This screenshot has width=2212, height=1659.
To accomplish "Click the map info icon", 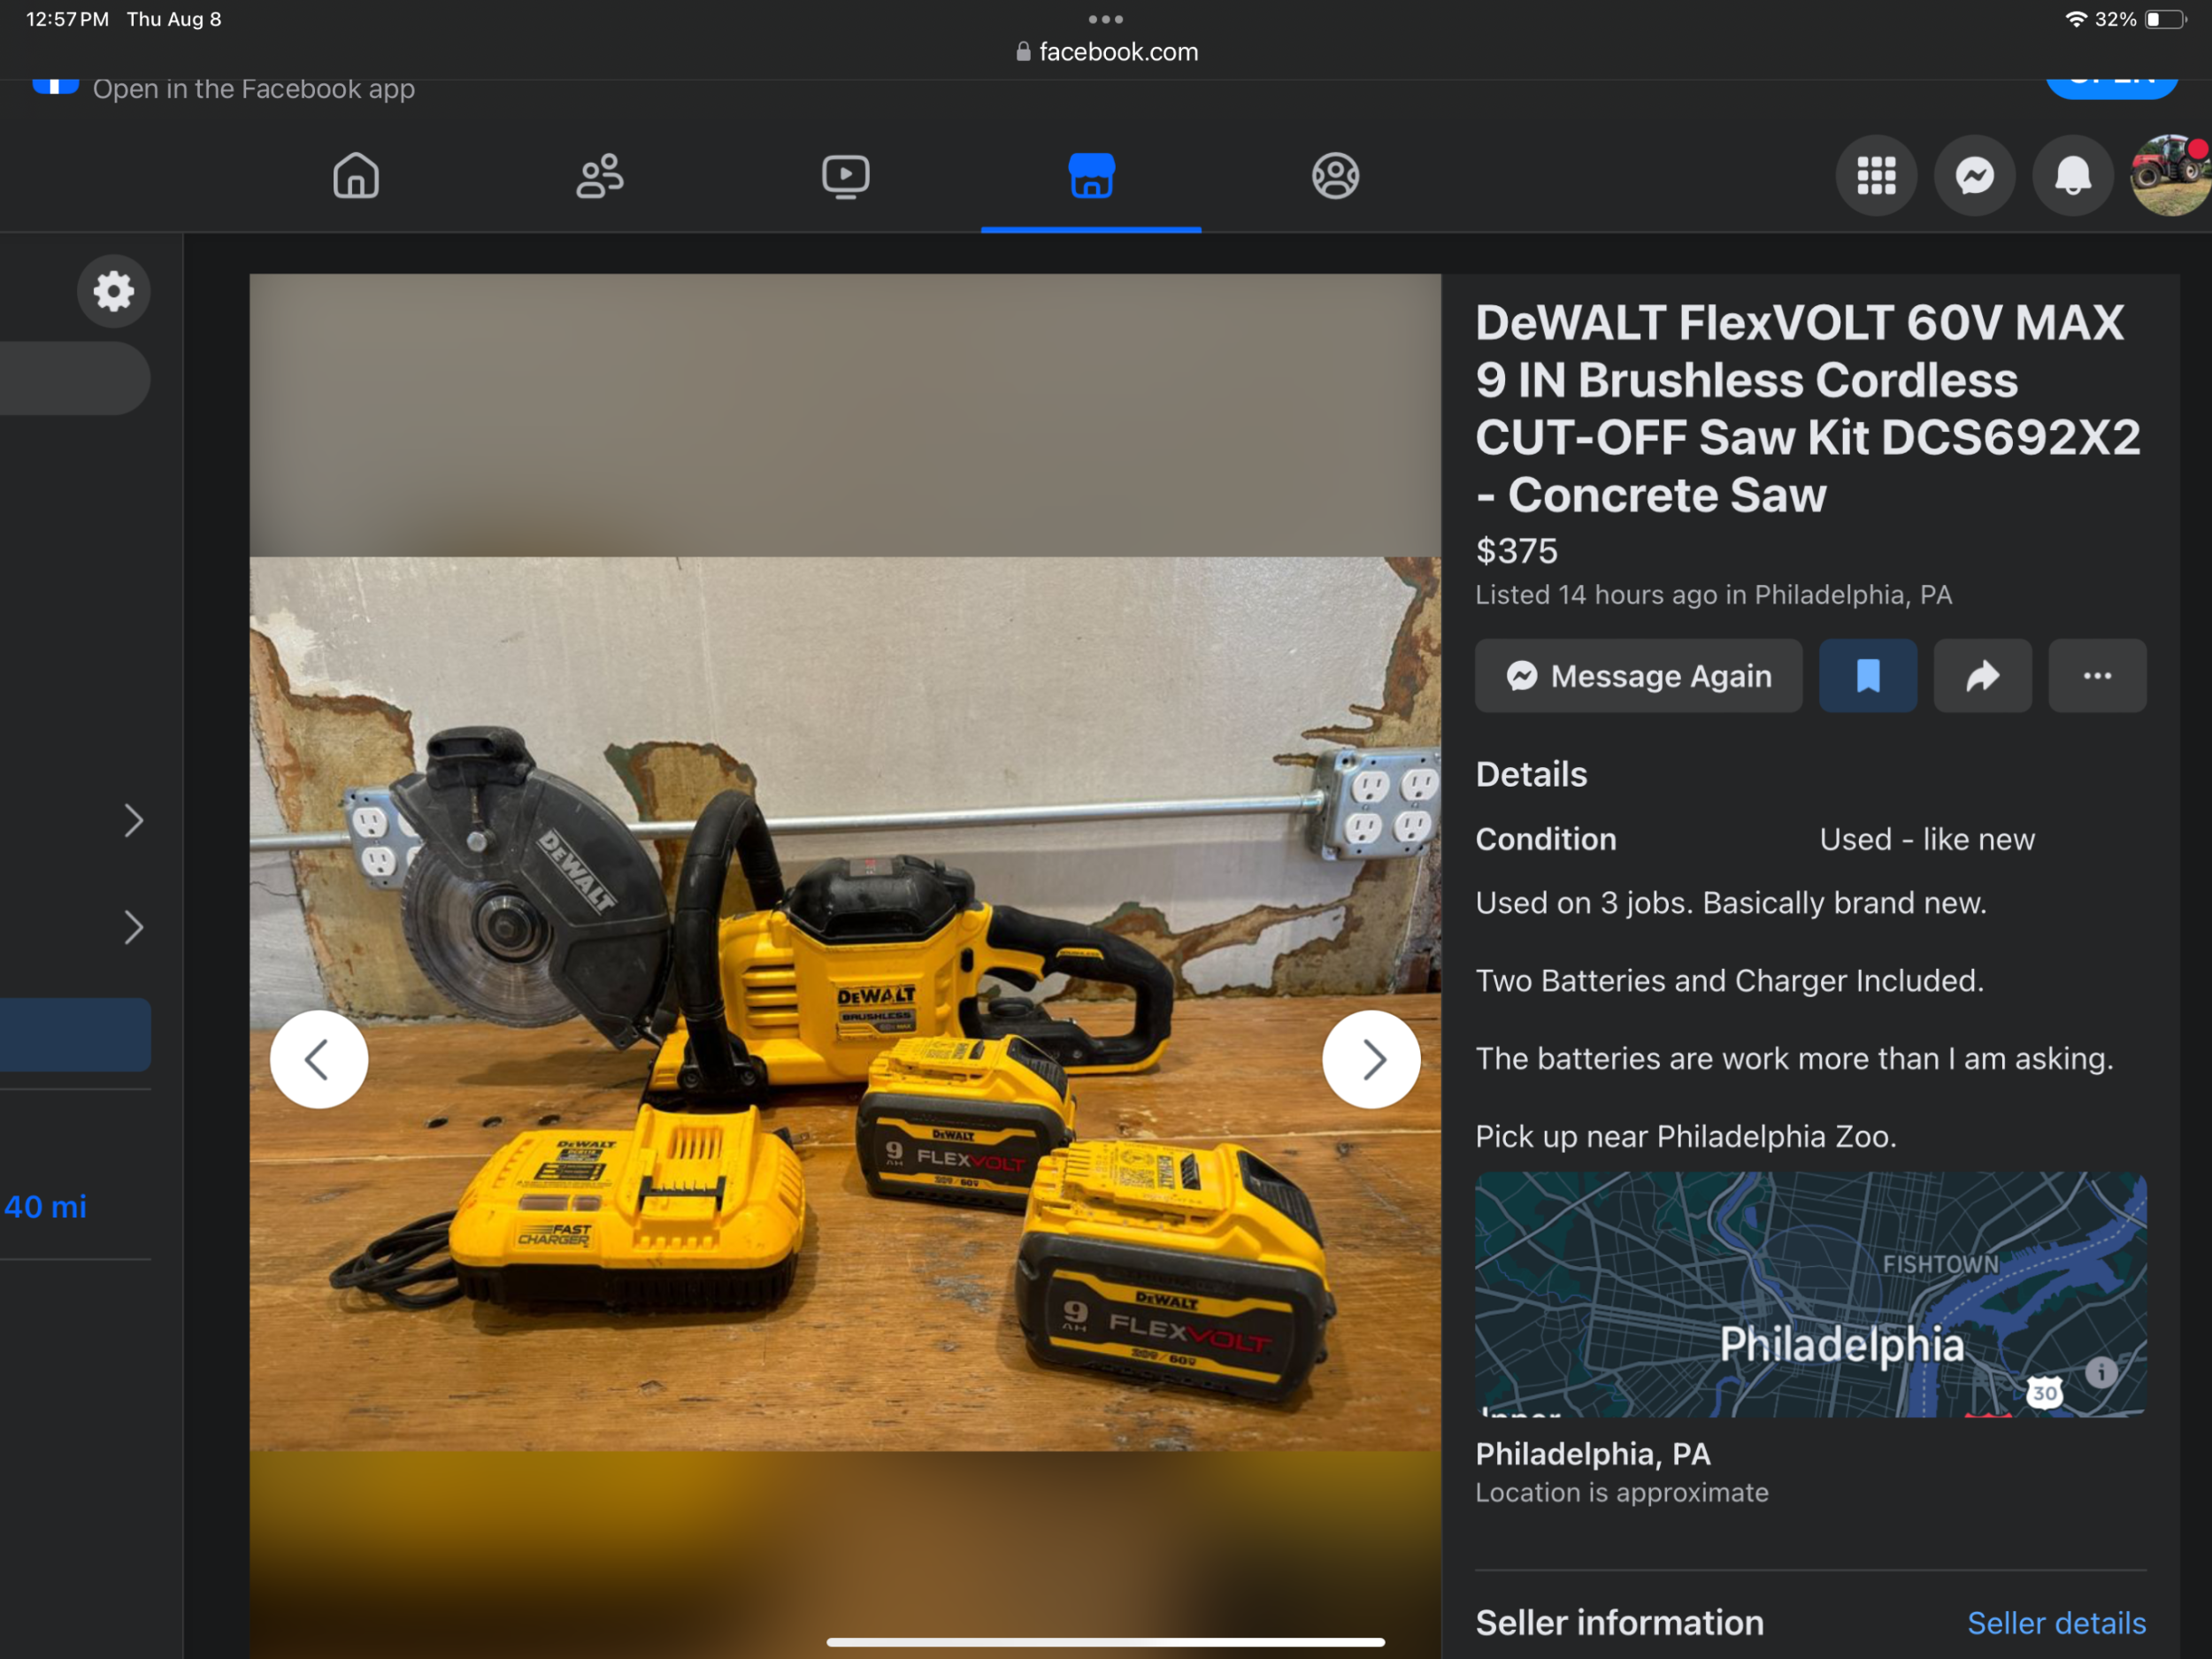I will [x=2100, y=1372].
